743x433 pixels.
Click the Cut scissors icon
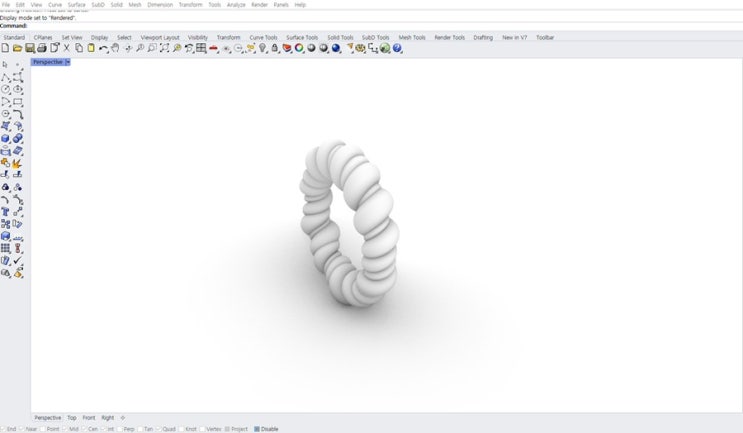[66, 48]
